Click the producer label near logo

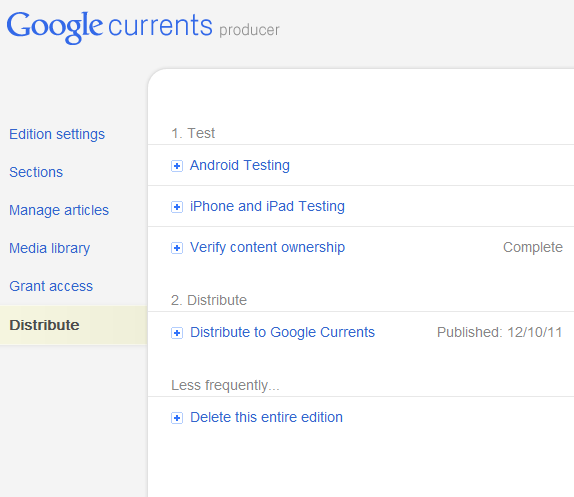[249, 30]
